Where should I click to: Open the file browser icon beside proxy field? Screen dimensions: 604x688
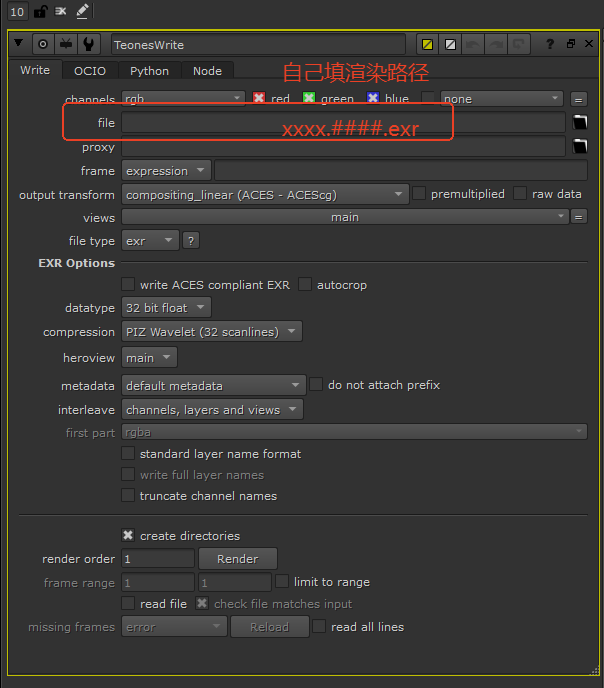(579, 147)
